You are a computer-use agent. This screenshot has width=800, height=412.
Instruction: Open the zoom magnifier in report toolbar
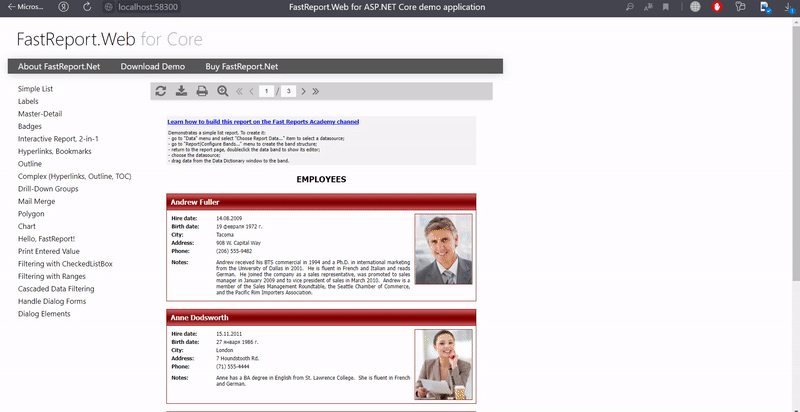(x=222, y=92)
